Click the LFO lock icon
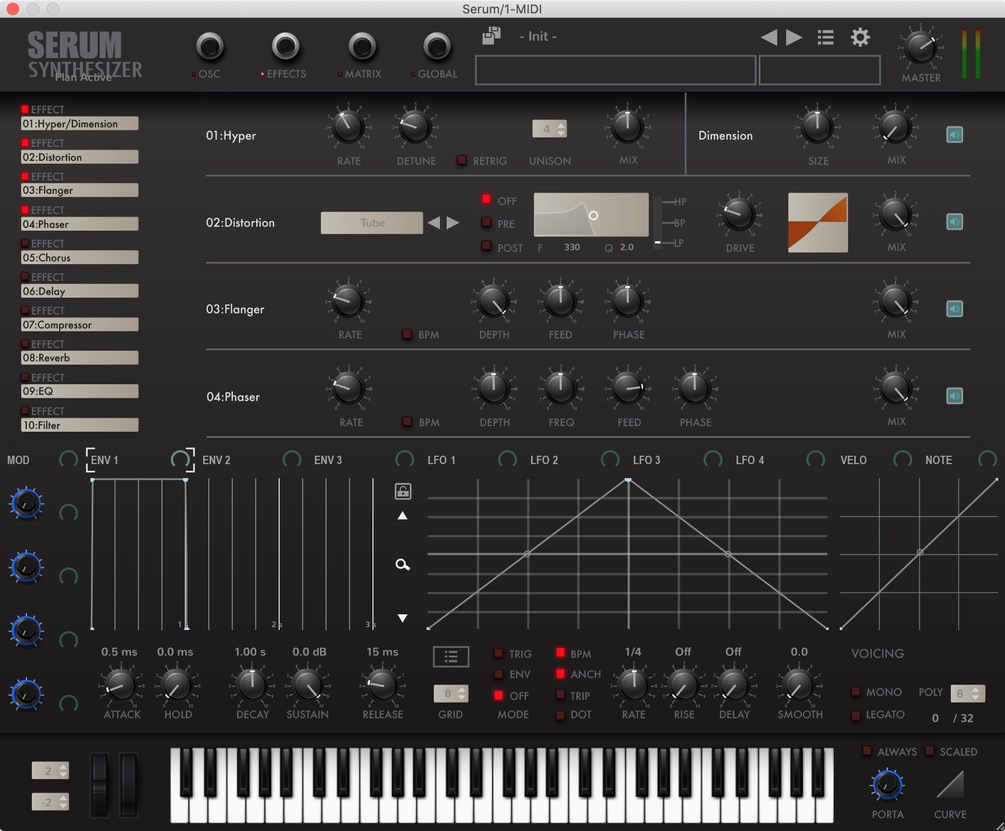The image size is (1005, 831). click(403, 491)
